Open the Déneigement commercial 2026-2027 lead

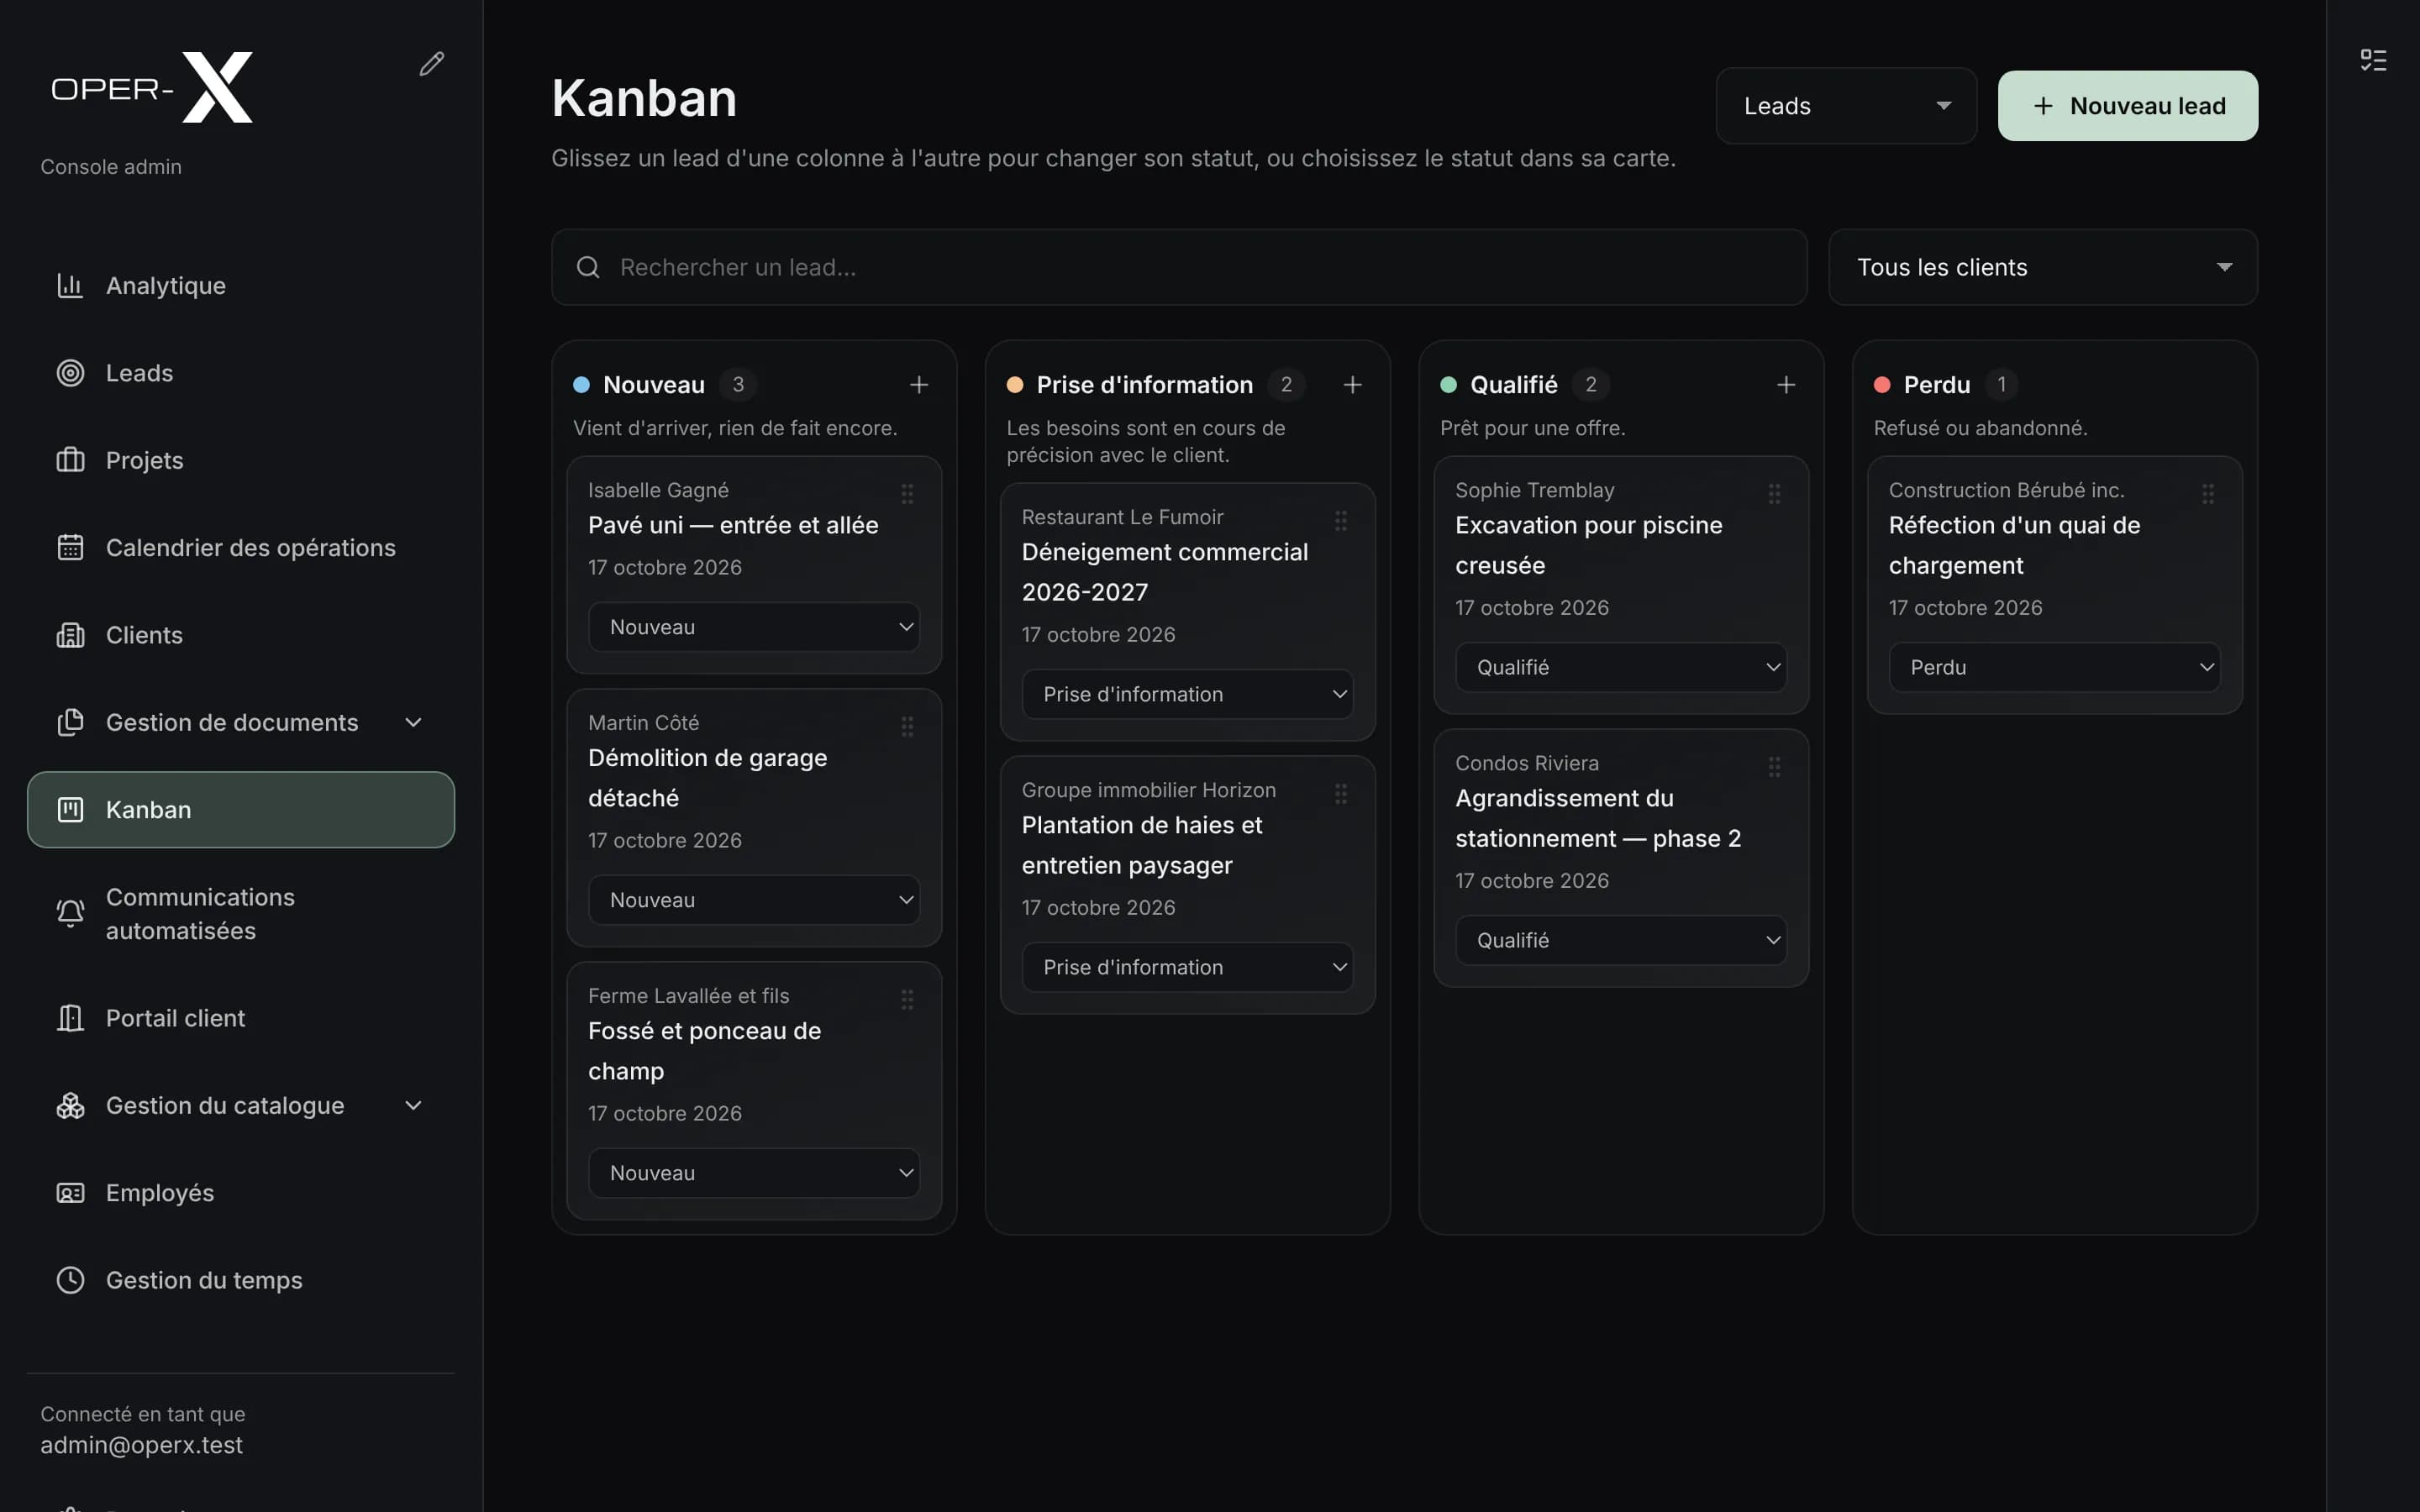pyautogui.click(x=1165, y=572)
